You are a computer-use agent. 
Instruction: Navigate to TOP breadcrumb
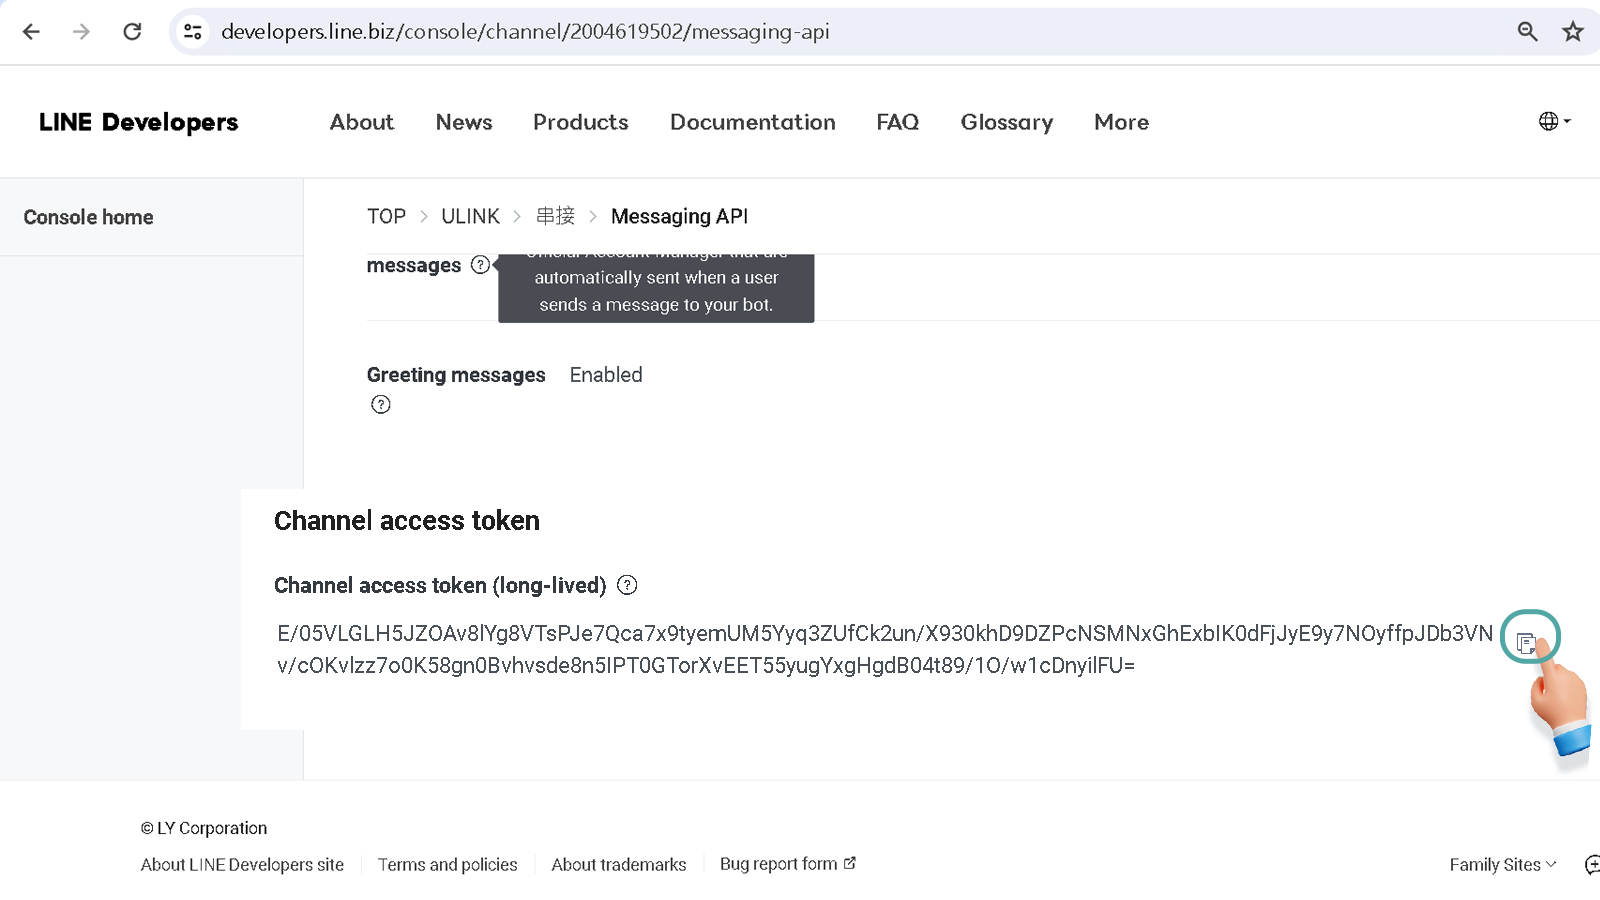click(386, 216)
